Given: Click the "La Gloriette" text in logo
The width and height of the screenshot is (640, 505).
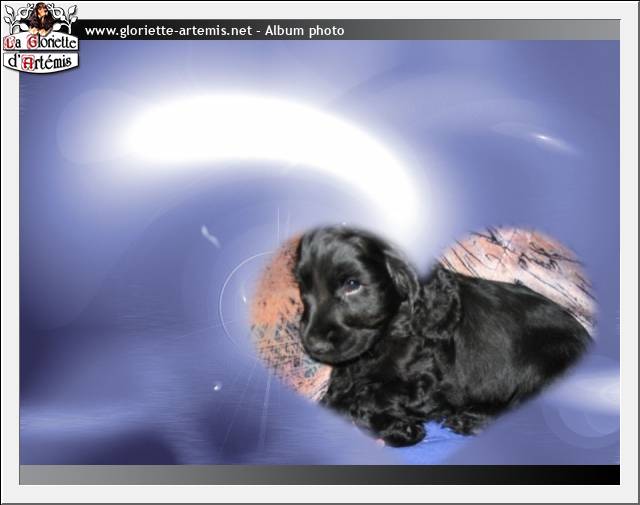Looking at the screenshot, I should 40,43.
